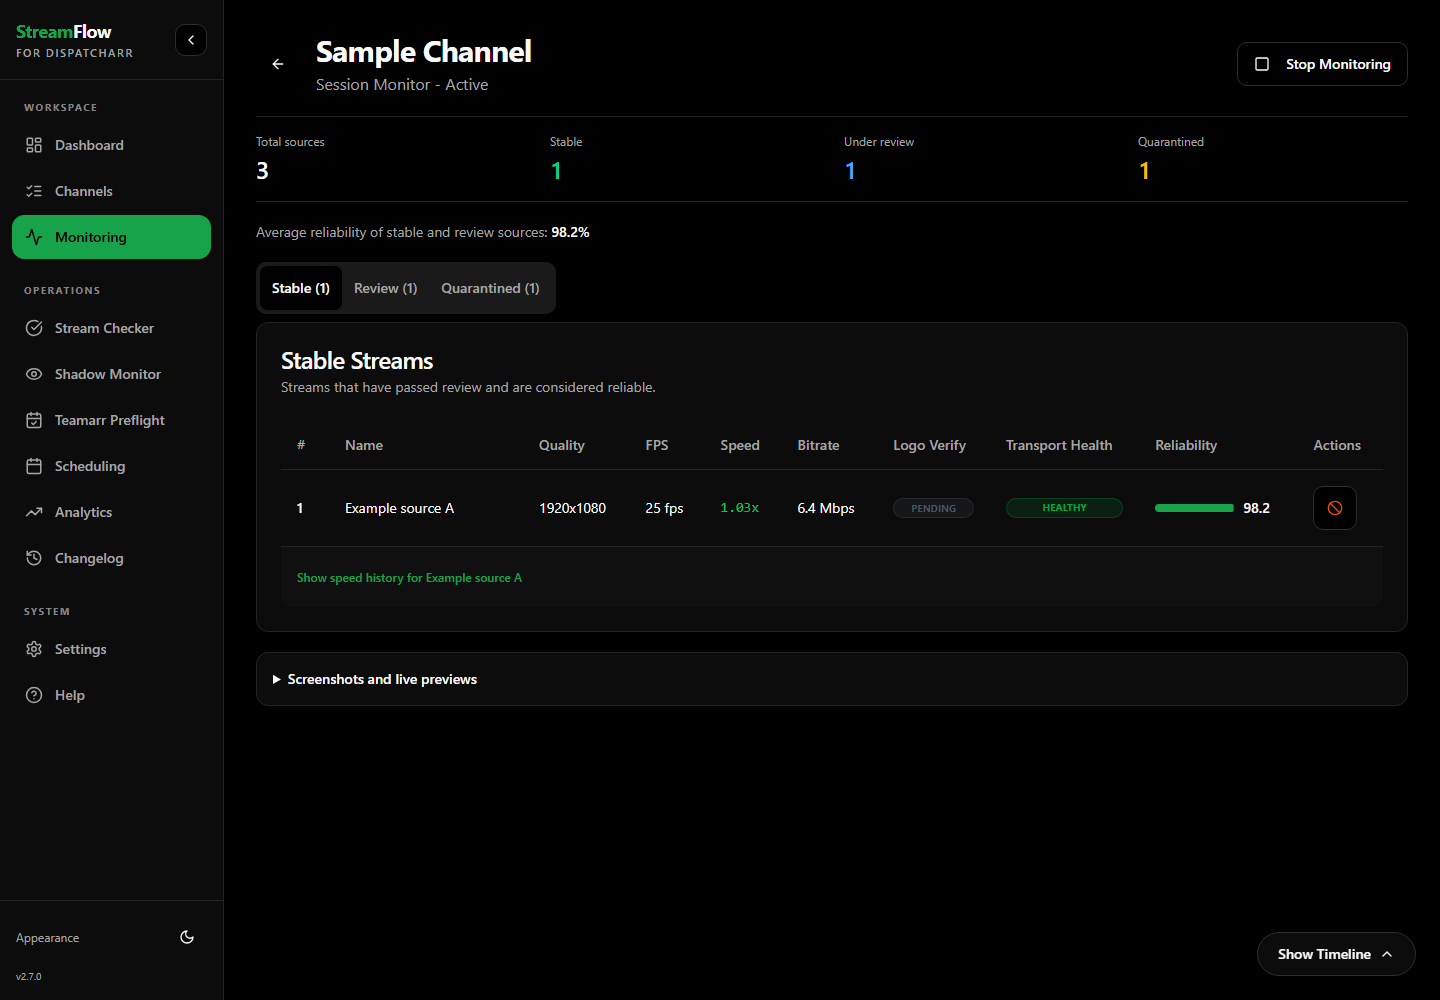The width and height of the screenshot is (1440, 1000).
Task: Click the 25 fps value
Action: [664, 508]
